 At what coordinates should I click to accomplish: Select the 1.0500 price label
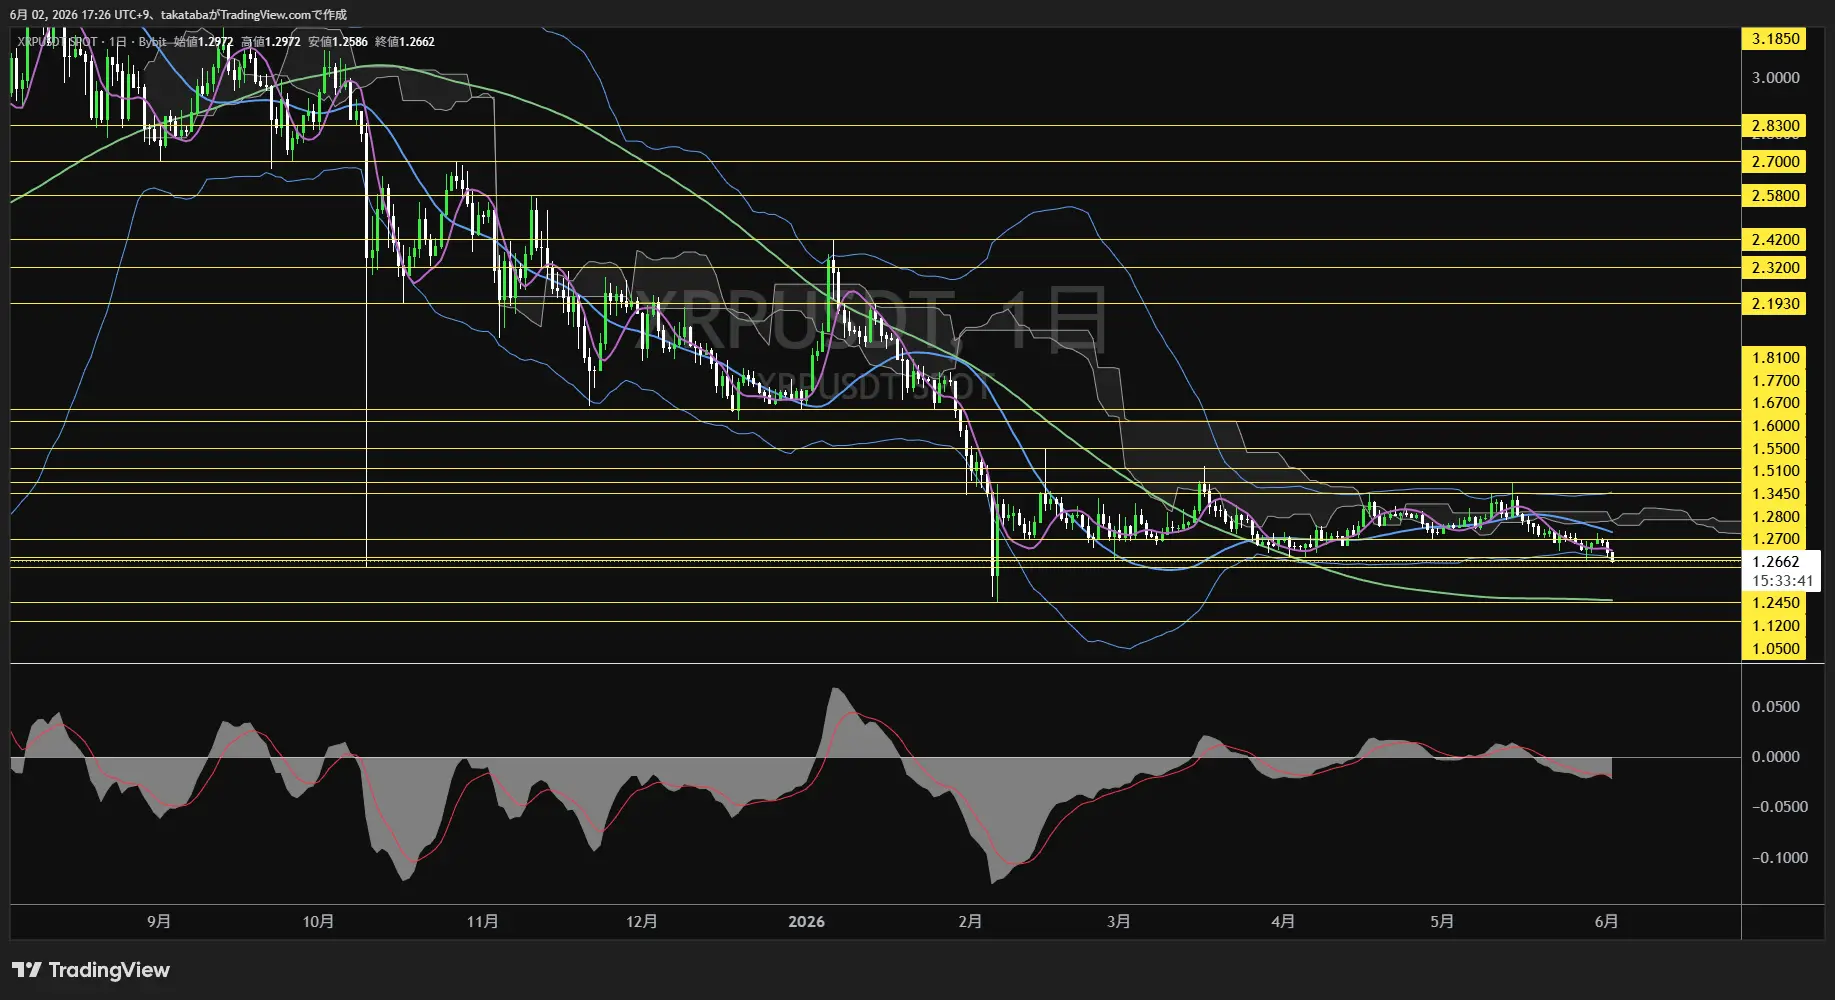1775,649
